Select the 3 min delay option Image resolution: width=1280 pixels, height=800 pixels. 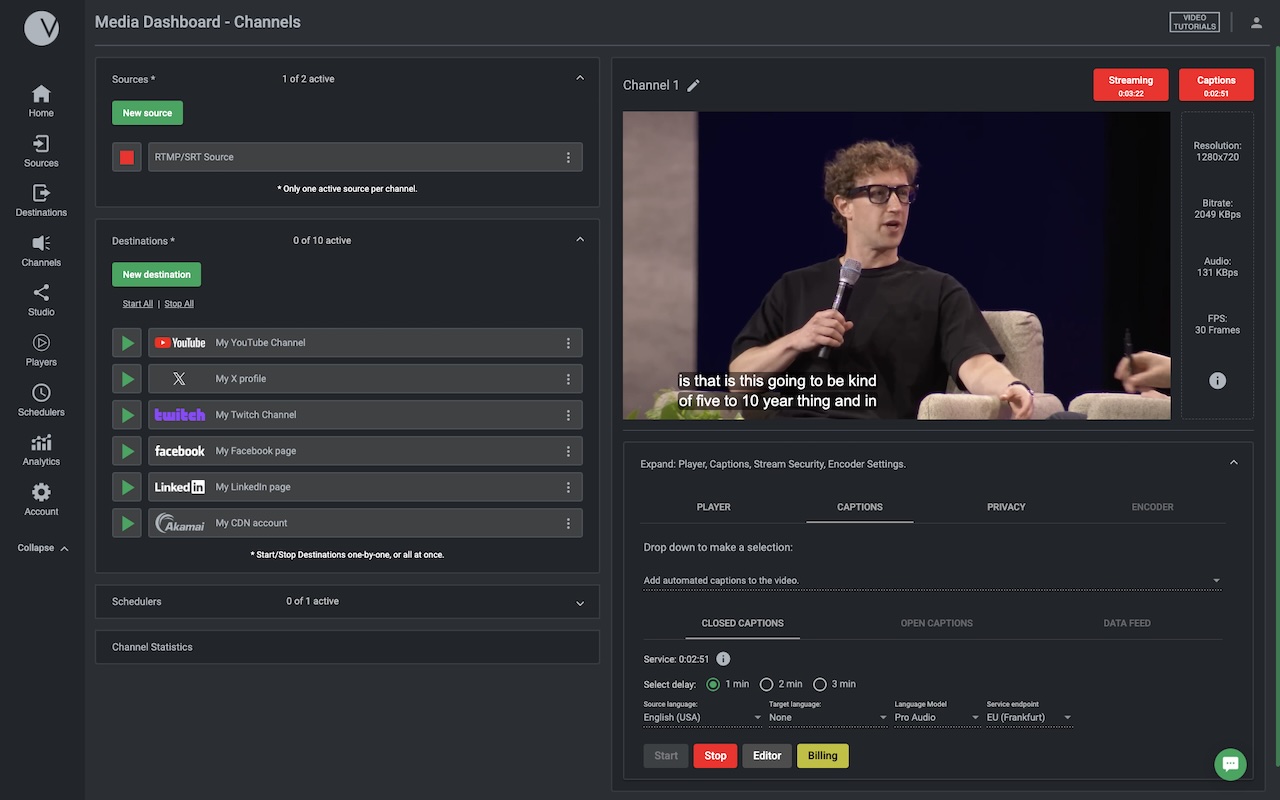point(820,685)
